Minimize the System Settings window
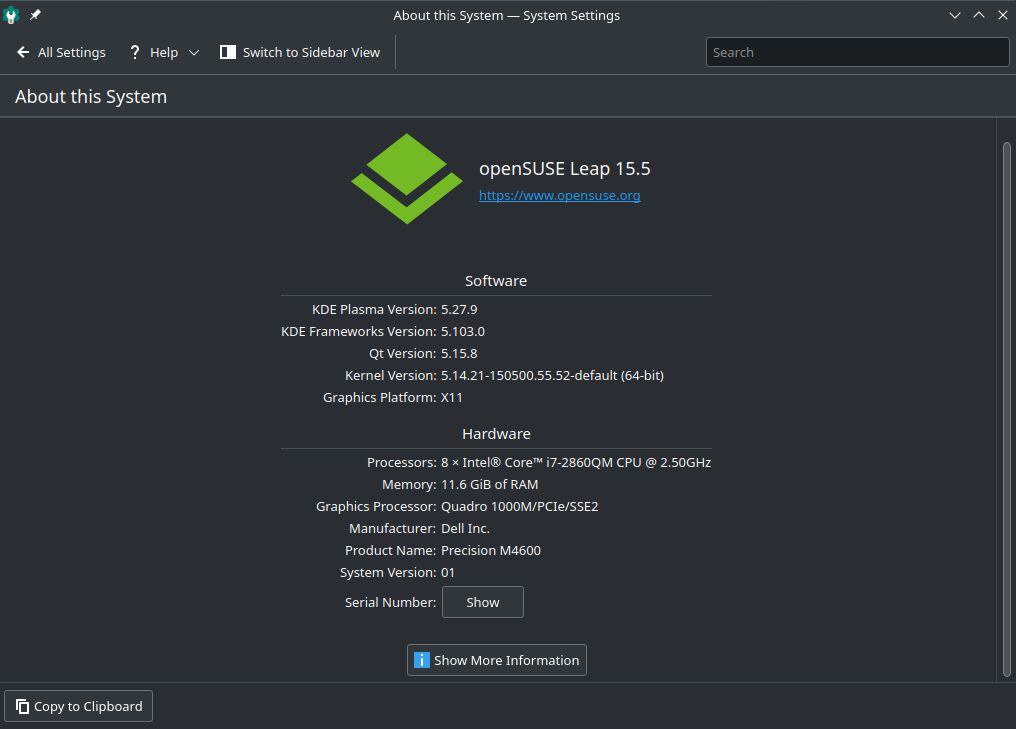The image size is (1016, 729). pyautogui.click(x=954, y=15)
